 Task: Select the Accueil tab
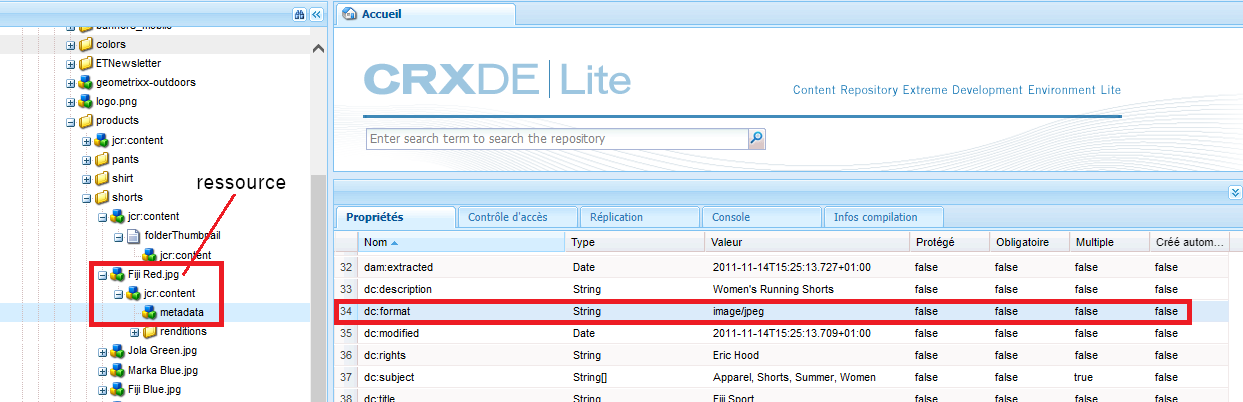425,15
